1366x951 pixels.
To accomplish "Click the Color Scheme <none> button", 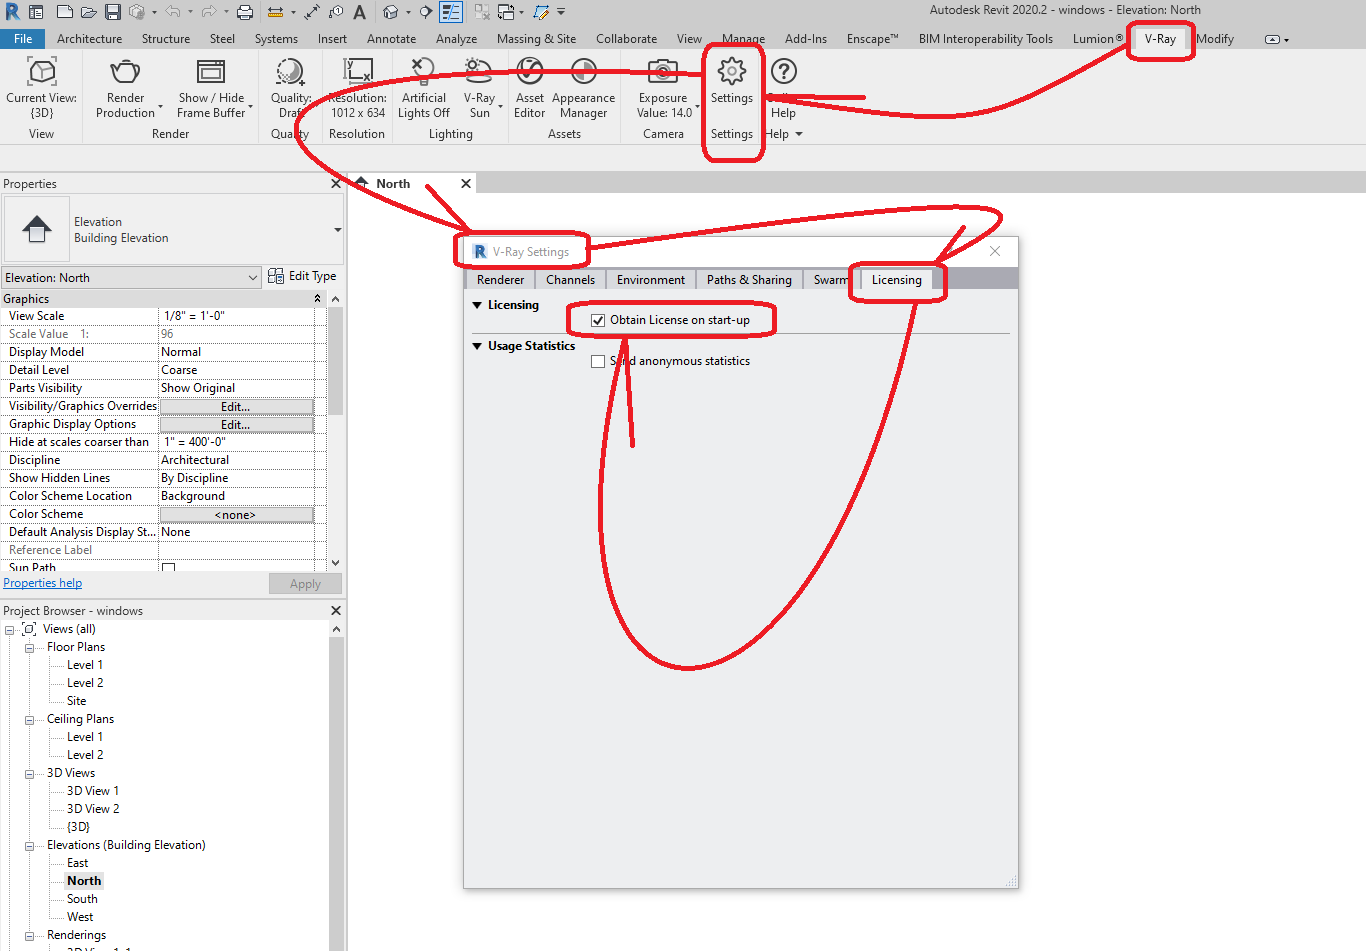I will pyautogui.click(x=236, y=515).
